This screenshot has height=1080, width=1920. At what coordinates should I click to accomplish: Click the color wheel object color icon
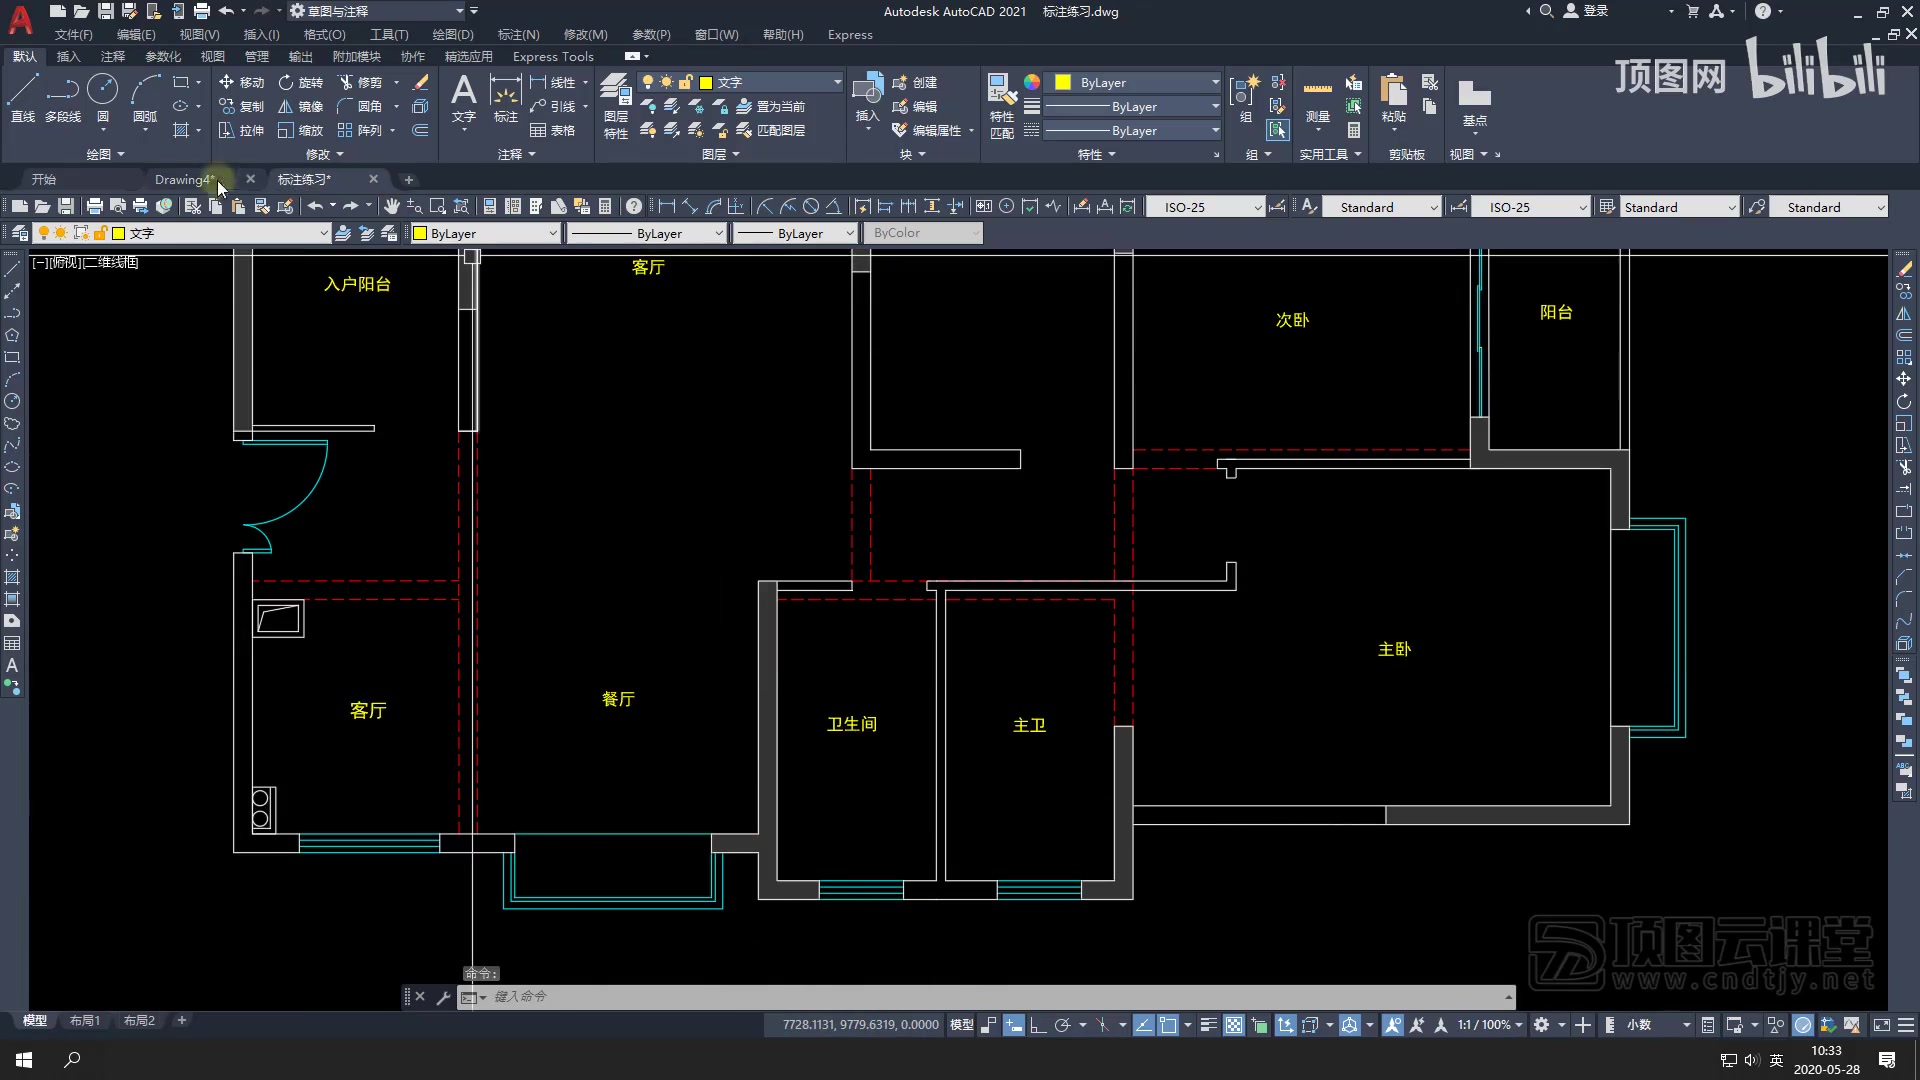tap(1032, 82)
